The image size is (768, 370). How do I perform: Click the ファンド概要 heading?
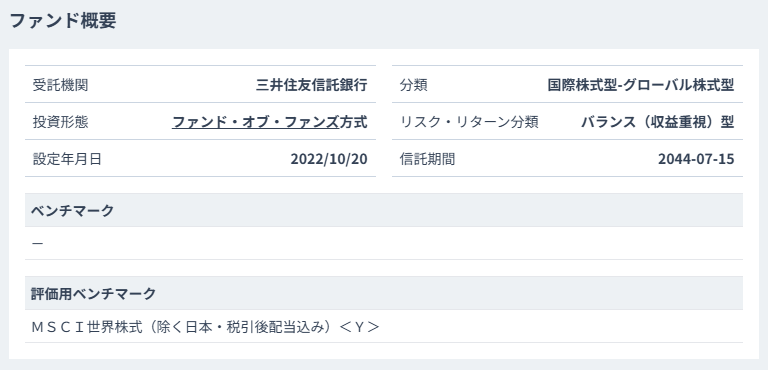coord(63,21)
